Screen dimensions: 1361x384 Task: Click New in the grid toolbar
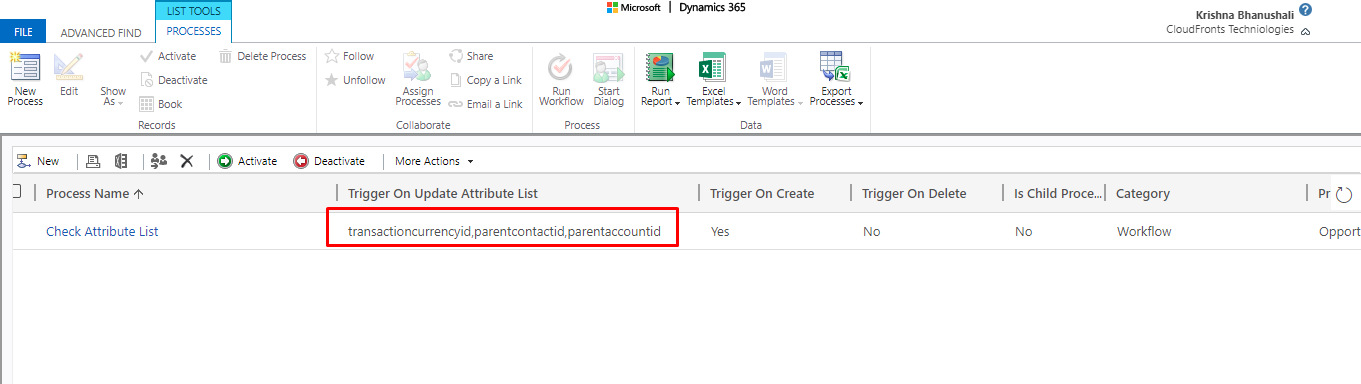click(38, 161)
